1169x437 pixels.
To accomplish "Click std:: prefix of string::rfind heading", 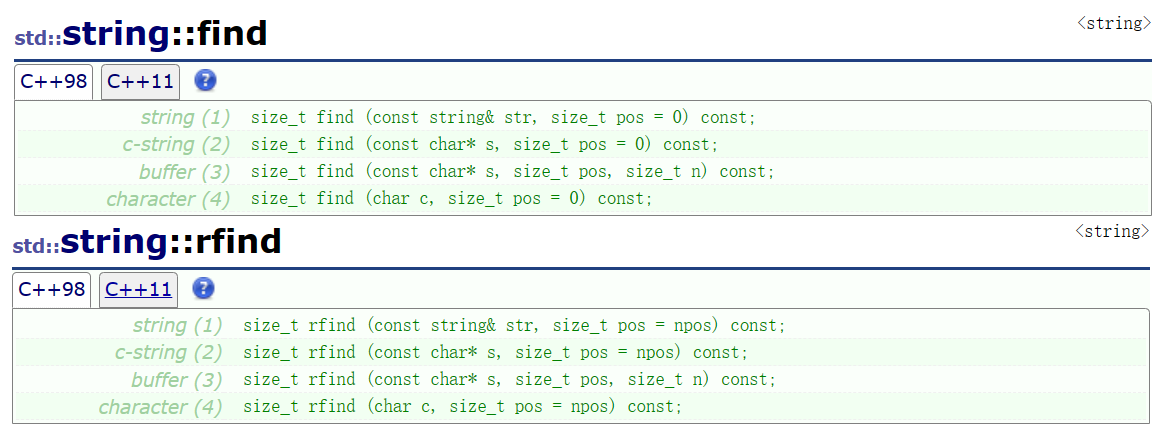I will click(37, 246).
